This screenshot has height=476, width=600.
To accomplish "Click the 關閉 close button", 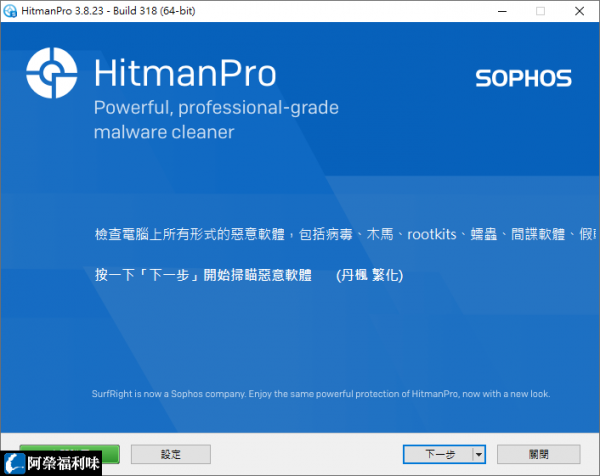I will tap(539, 454).
